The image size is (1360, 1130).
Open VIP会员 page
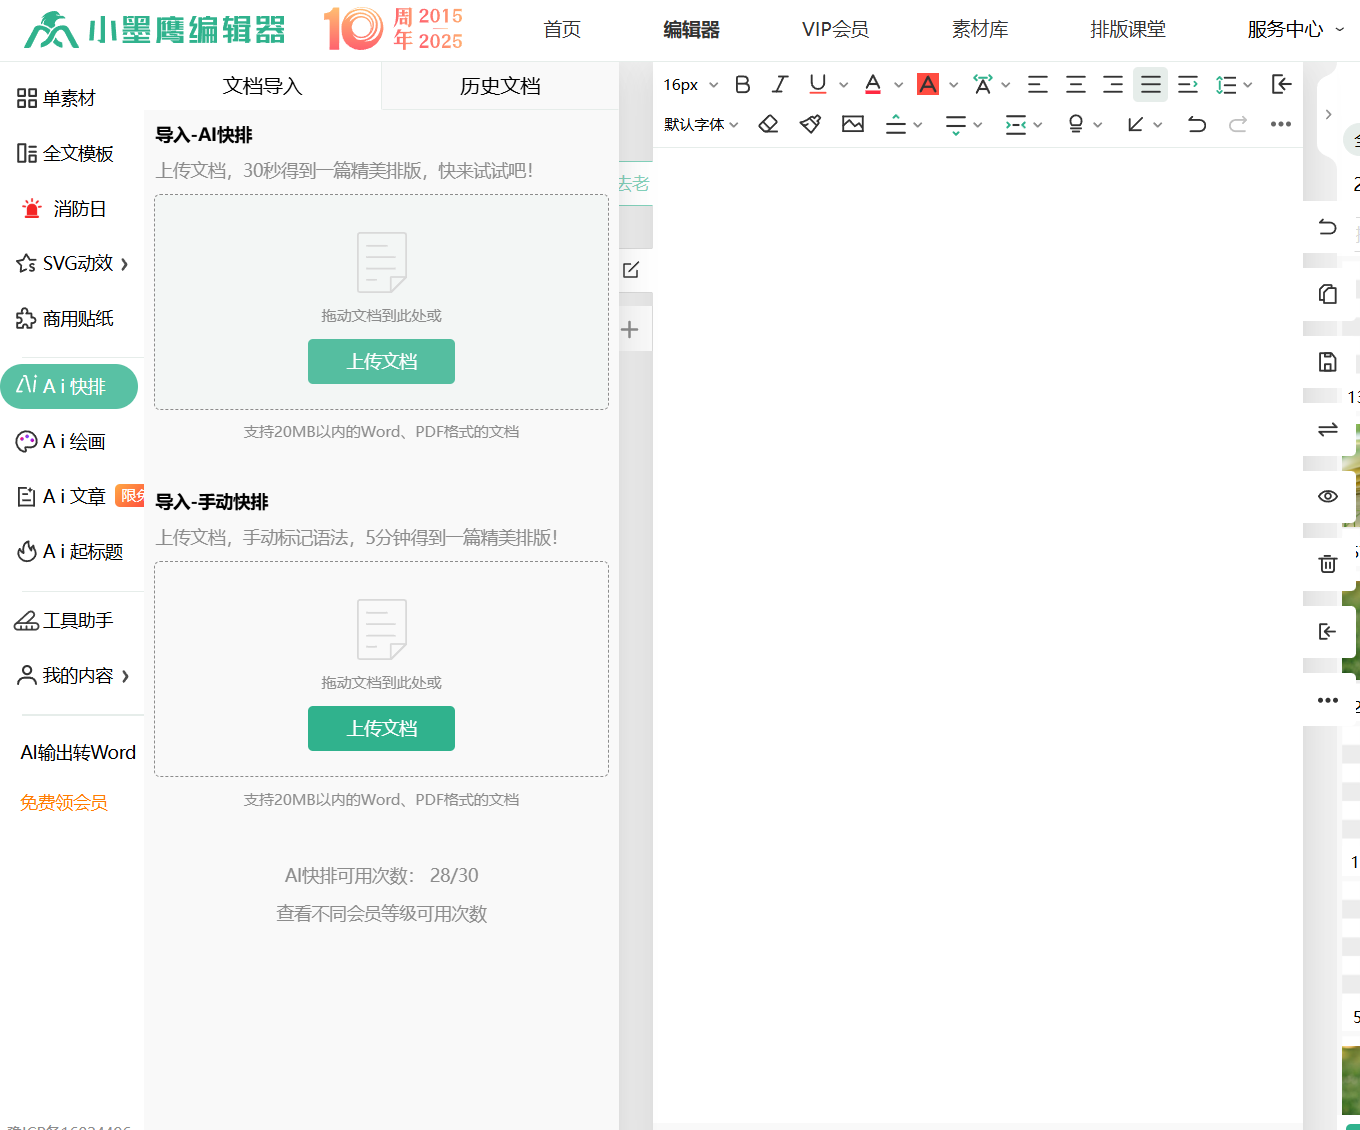click(835, 30)
